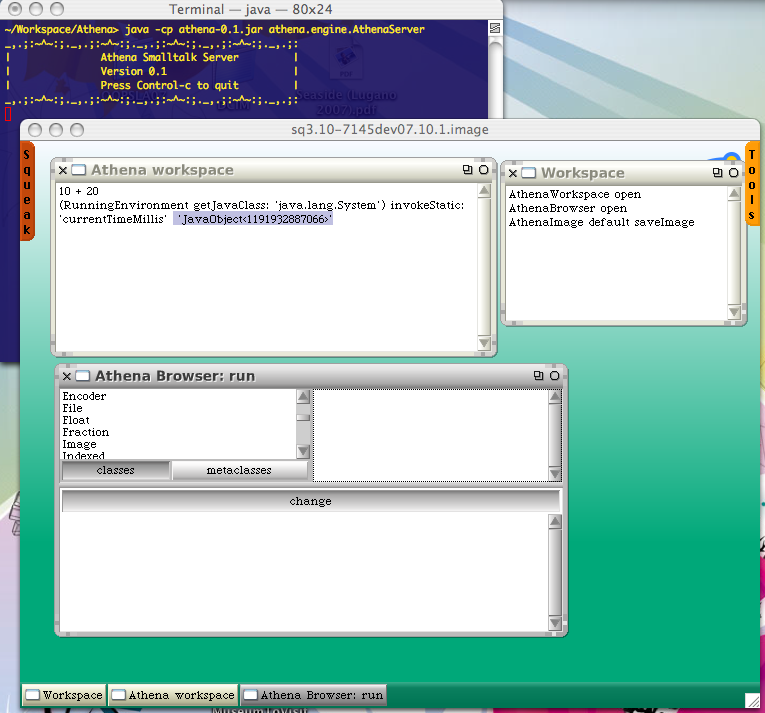Click the up arrow of the class list scrollbar

tap(303, 396)
